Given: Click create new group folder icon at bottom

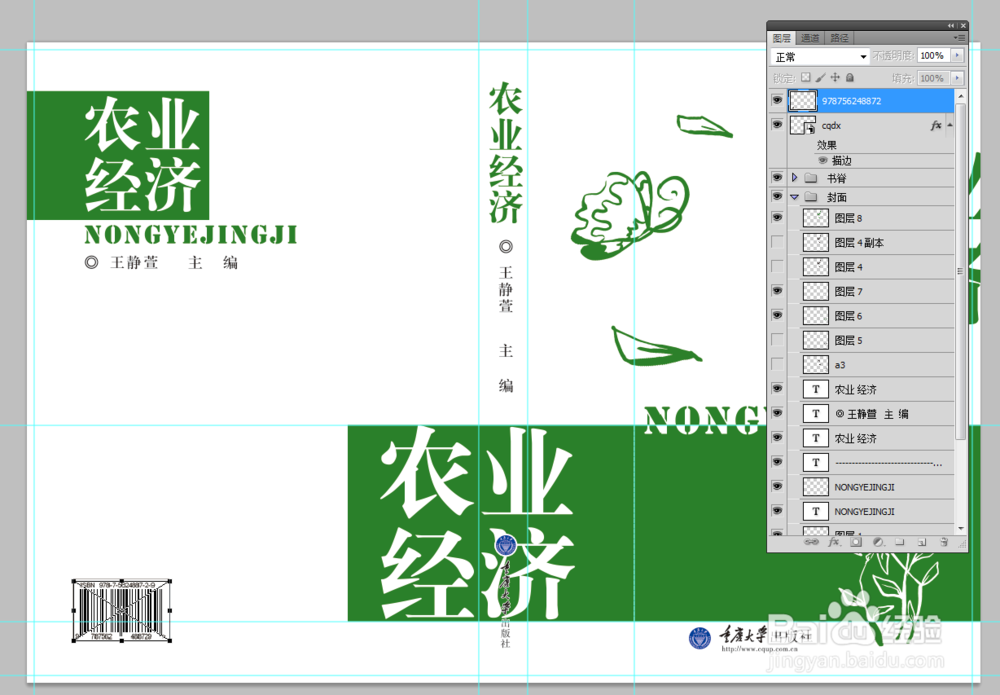Looking at the screenshot, I should point(900,542).
